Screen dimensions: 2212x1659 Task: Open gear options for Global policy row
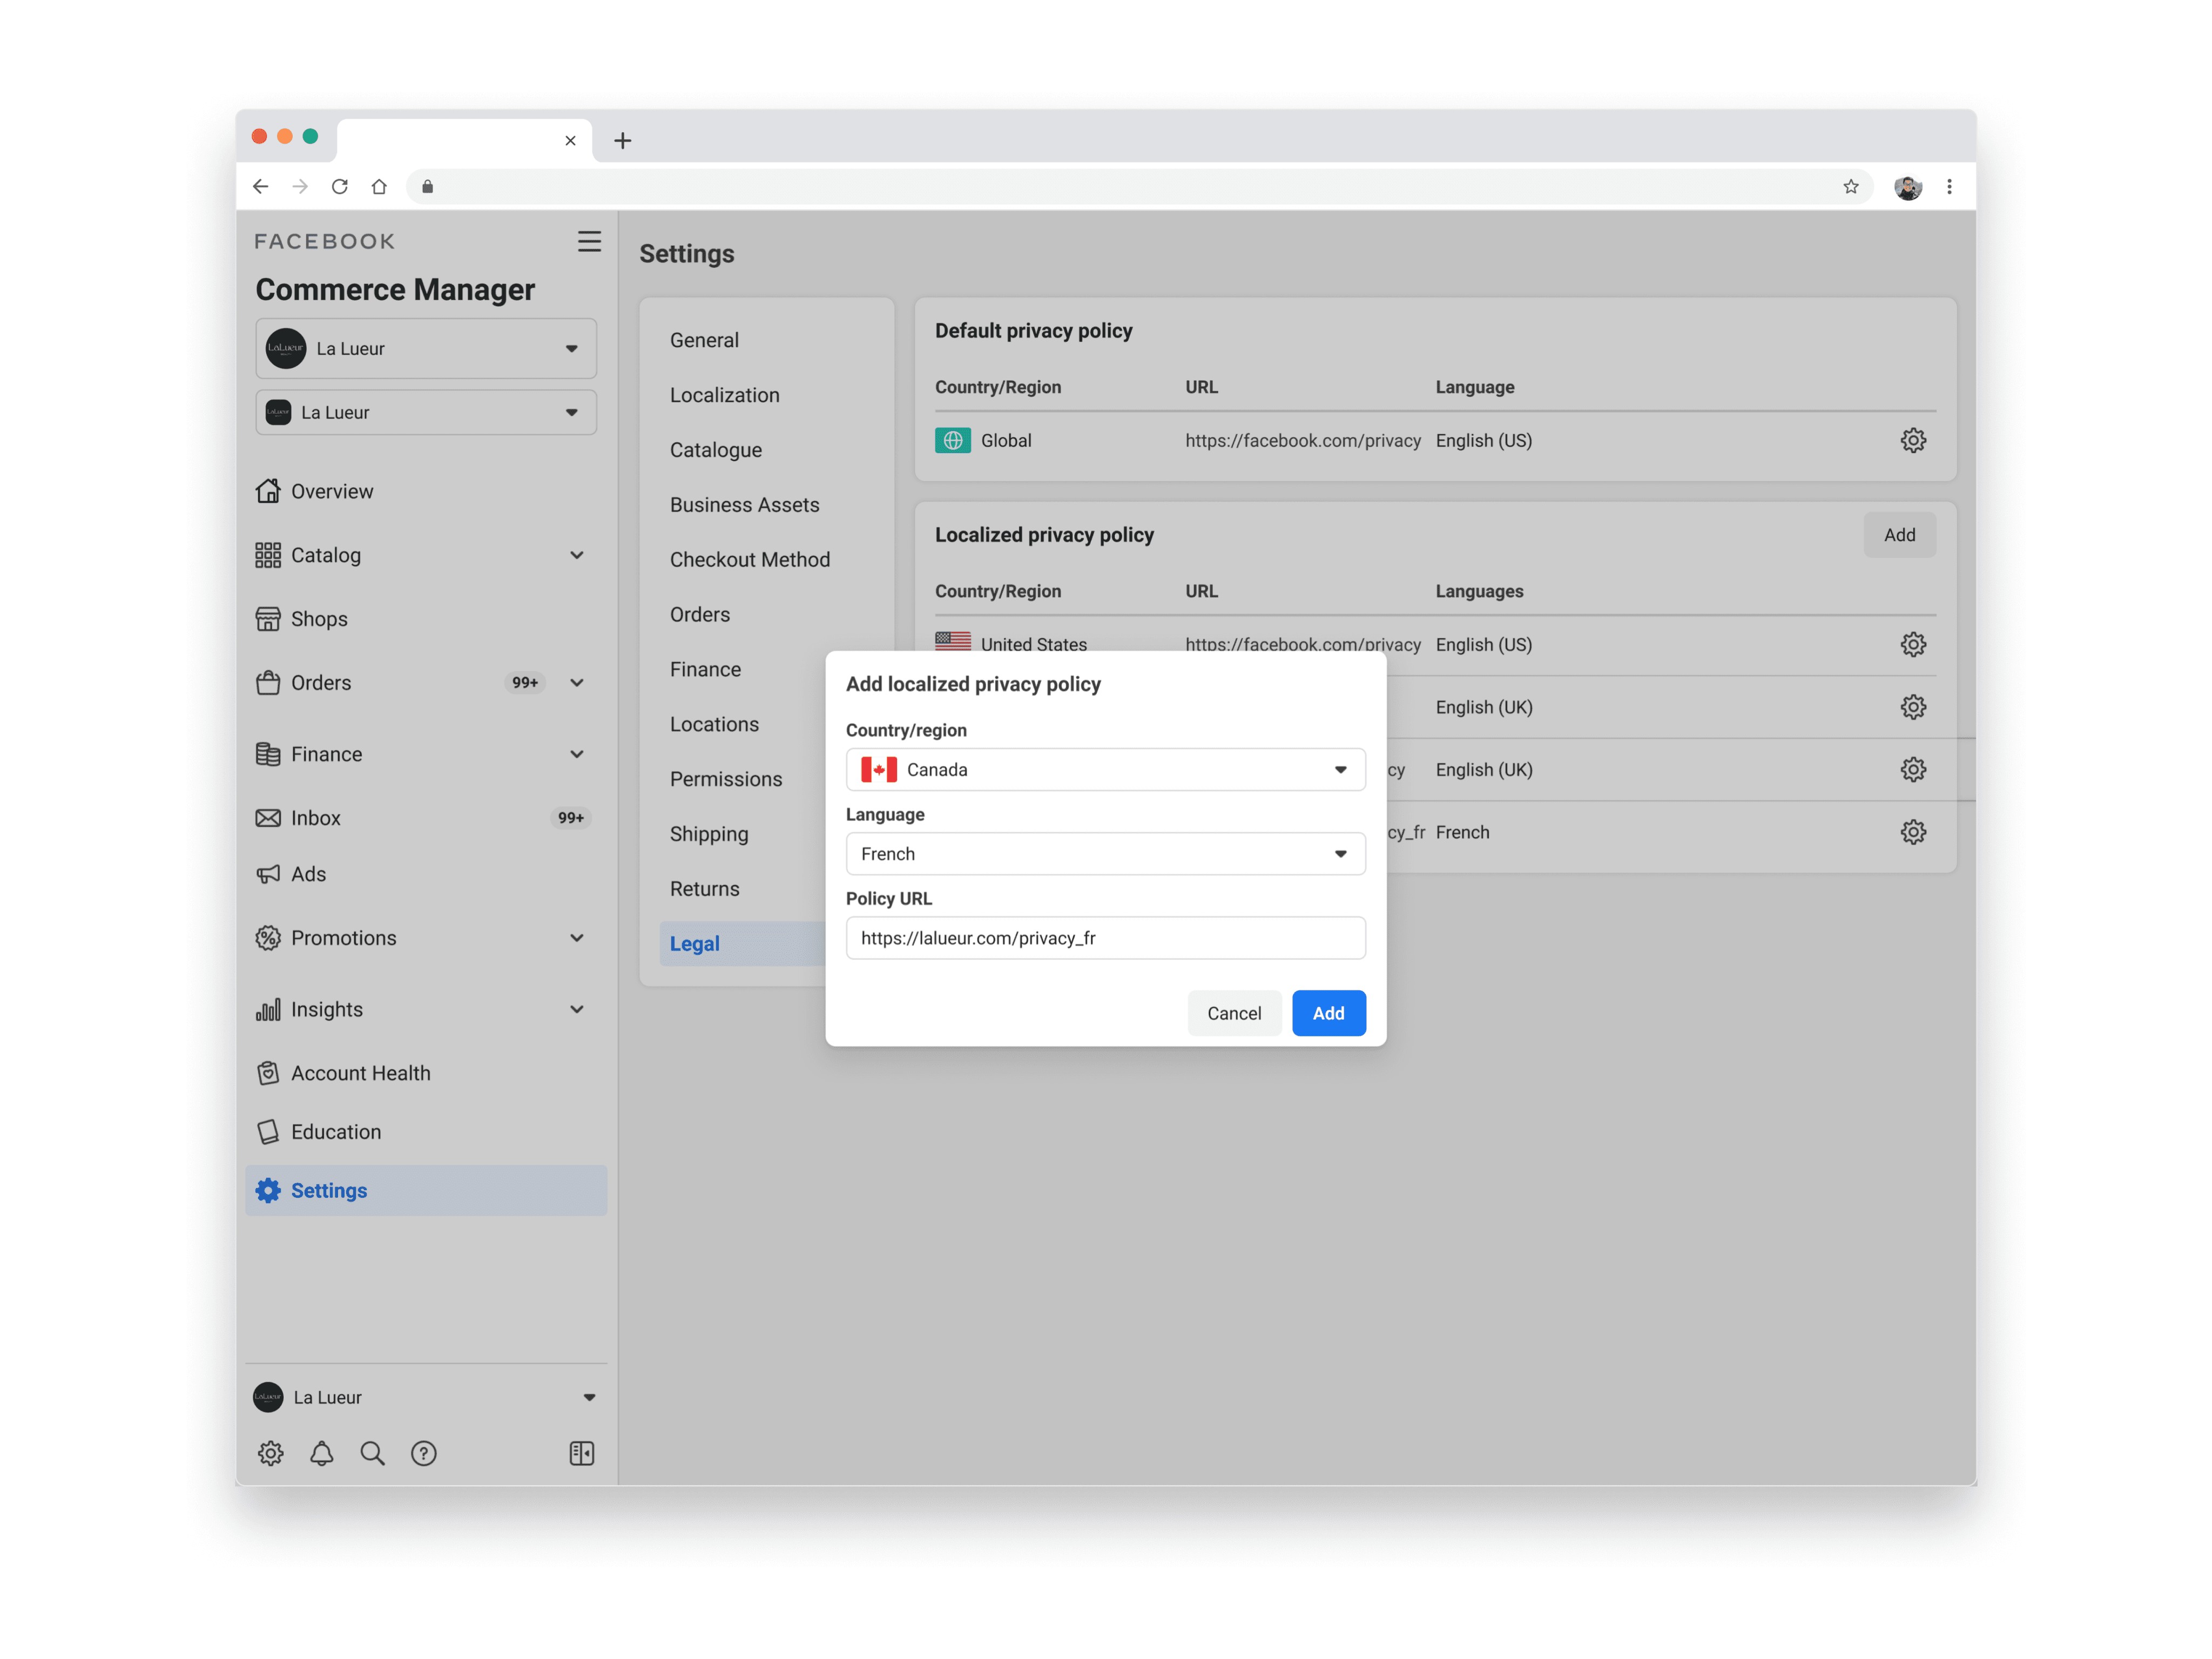pyautogui.click(x=1912, y=440)
